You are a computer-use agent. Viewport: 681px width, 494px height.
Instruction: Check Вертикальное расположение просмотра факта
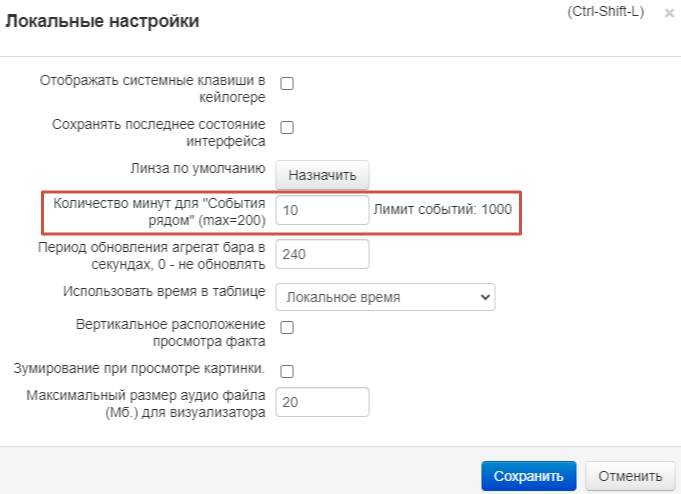click(287, 327)
